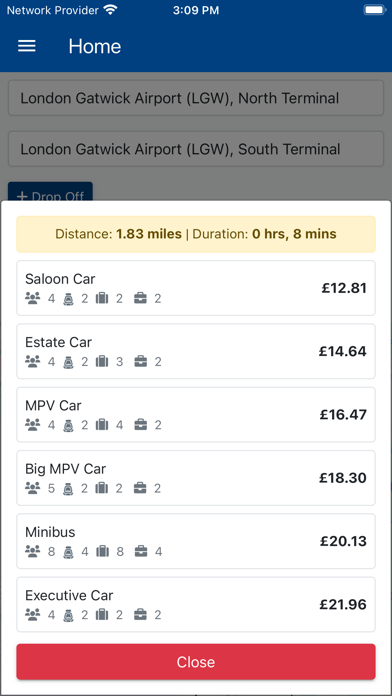Click the Wi-Fi status icon
Image resolution: width=392 pixels, height=696 pixels.
click(110, 10)
